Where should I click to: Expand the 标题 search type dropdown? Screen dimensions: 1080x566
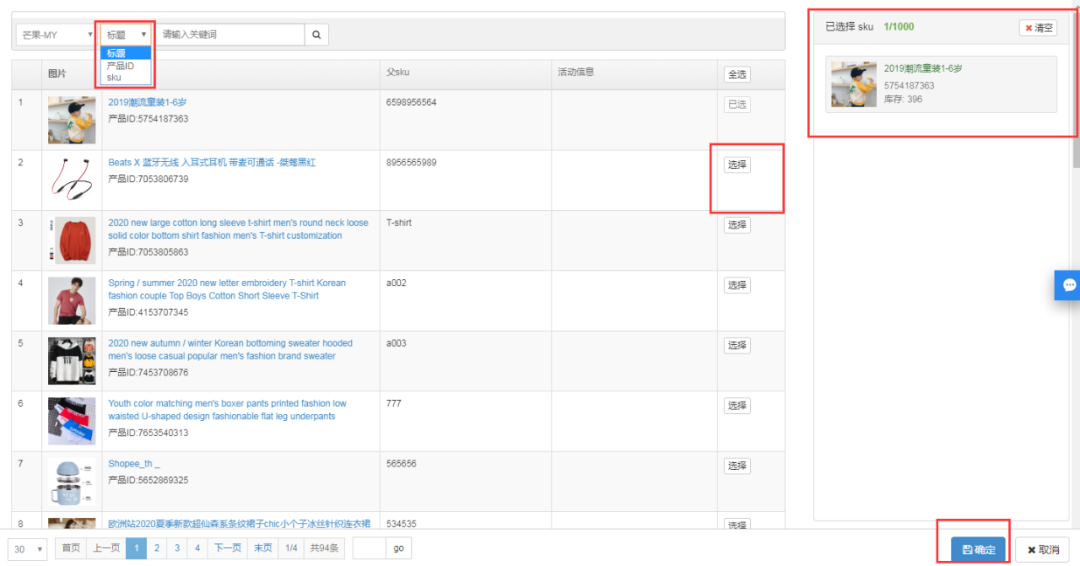point(127,35)
